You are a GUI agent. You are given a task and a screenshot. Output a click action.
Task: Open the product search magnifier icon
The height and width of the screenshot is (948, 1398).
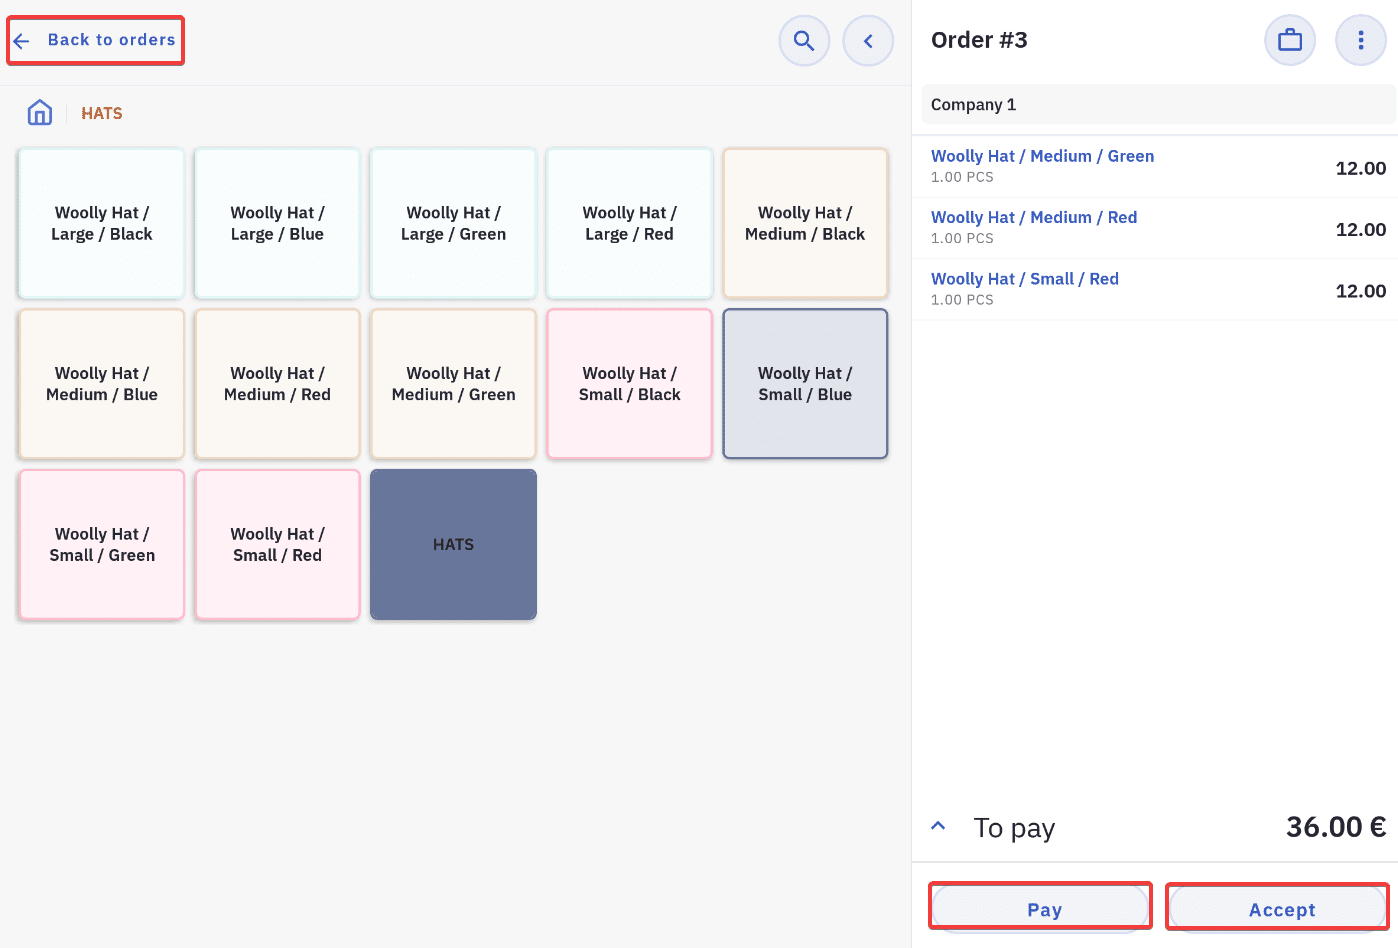tap(804, 41)
